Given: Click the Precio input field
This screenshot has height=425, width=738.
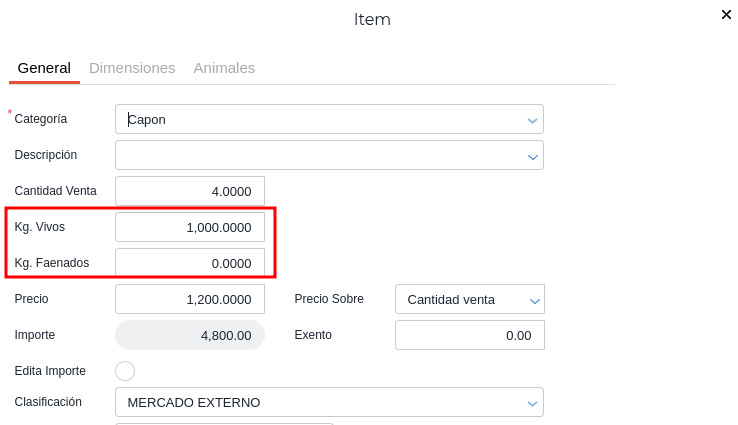Looking at the screenshot, I should pyautogui.click(x=190, y=299).
